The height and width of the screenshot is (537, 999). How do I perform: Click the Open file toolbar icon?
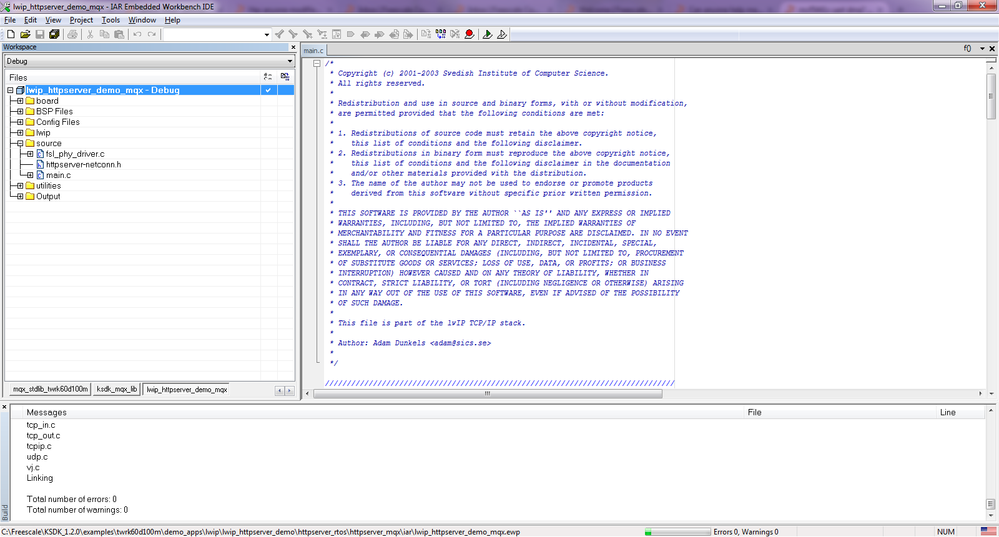pyautogui.click(x=25, y=34)
